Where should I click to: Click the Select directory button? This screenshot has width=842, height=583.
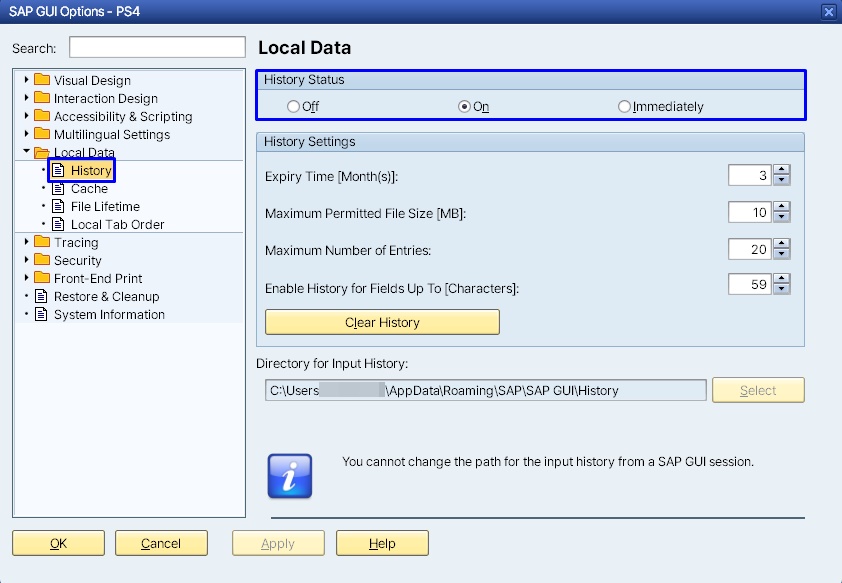(758, 390)
